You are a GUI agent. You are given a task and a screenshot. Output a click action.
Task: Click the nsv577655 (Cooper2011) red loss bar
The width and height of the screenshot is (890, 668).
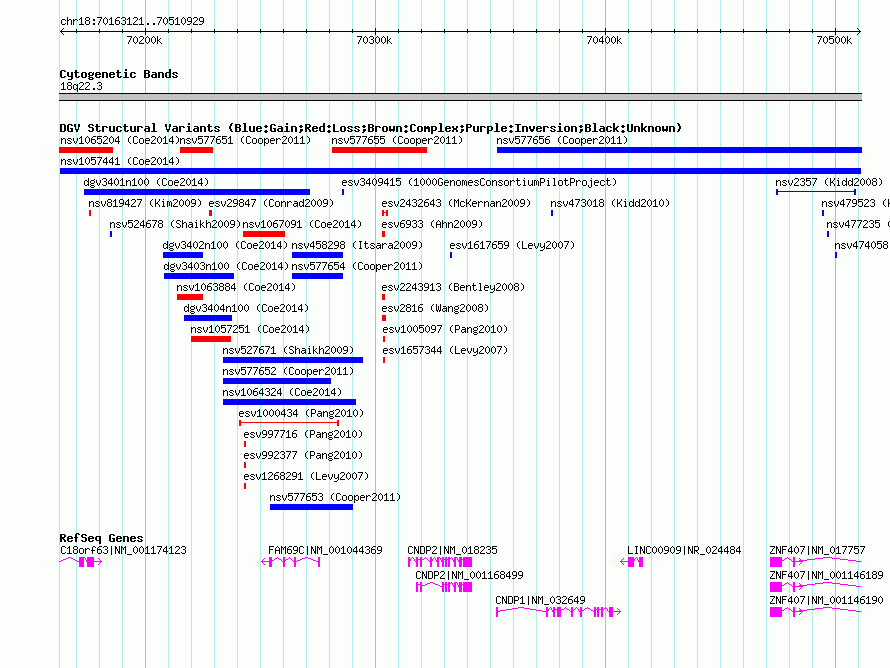coord(379,150)
